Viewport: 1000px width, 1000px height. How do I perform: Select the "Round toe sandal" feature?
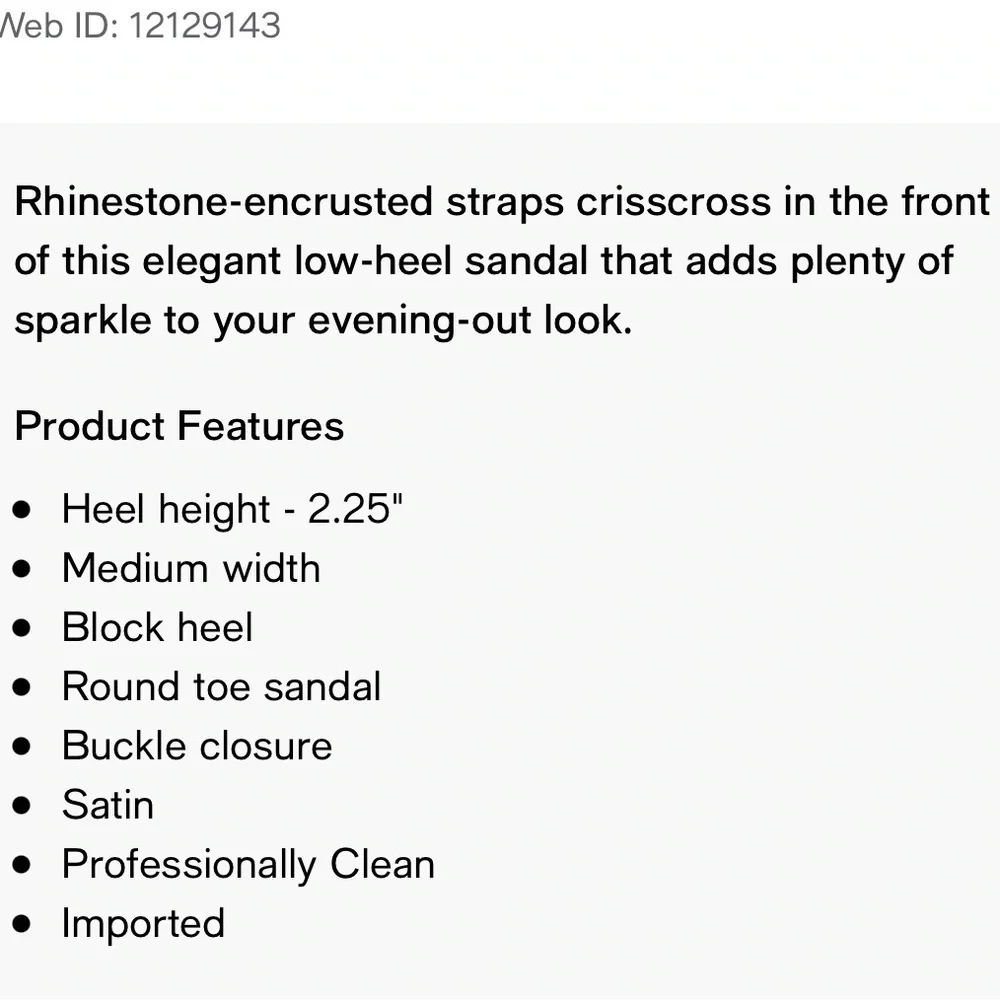pyautogui.click(x=221, y=687)
